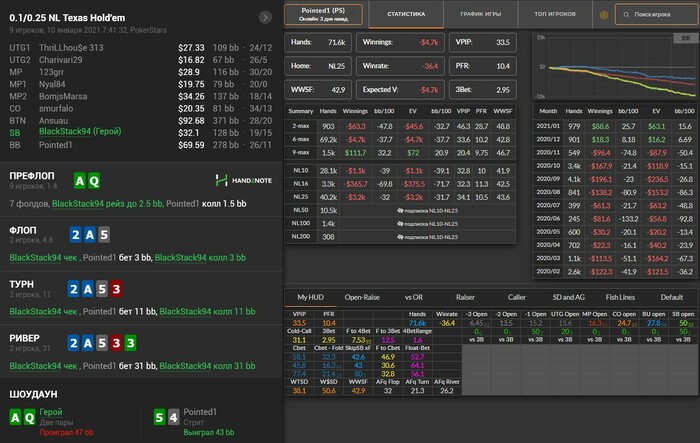This screenshot has width=700, height=443.
Task: Click the gray 5 card in the Flop row
Action: 104,234
